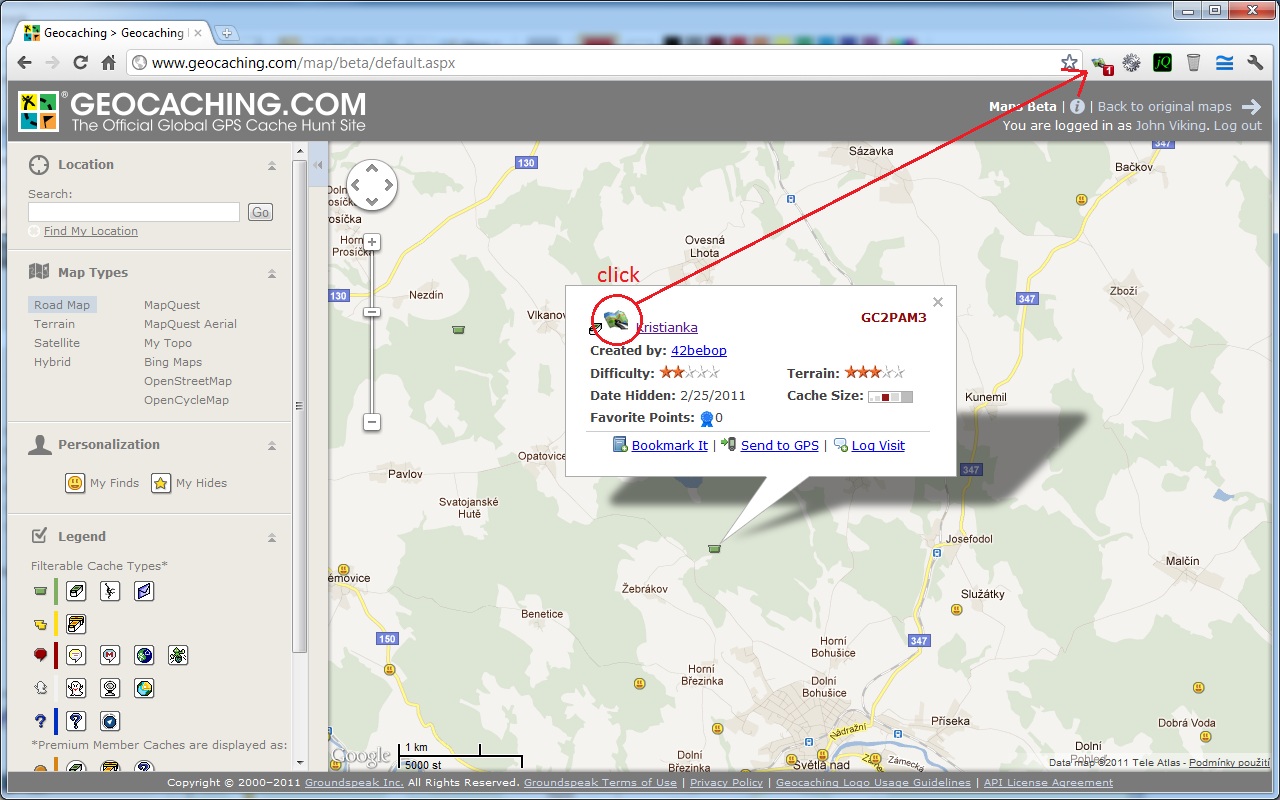This screenshot has width=1280, height=800.
Task: Click the zoom out minus button on map
Action: tap(372, 422)
